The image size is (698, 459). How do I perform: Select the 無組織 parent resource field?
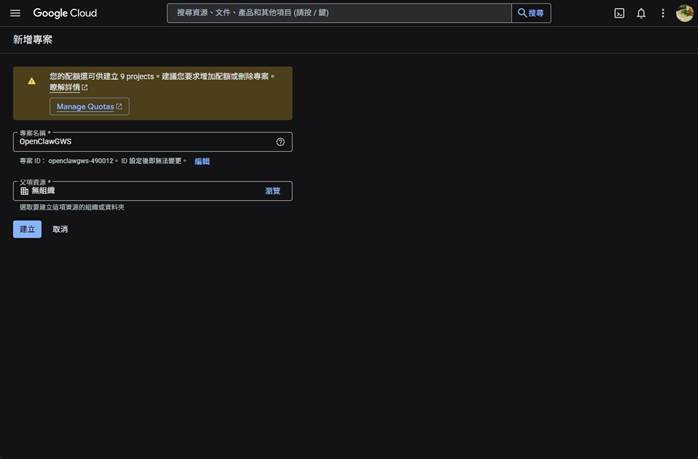(x=140, y=191)
